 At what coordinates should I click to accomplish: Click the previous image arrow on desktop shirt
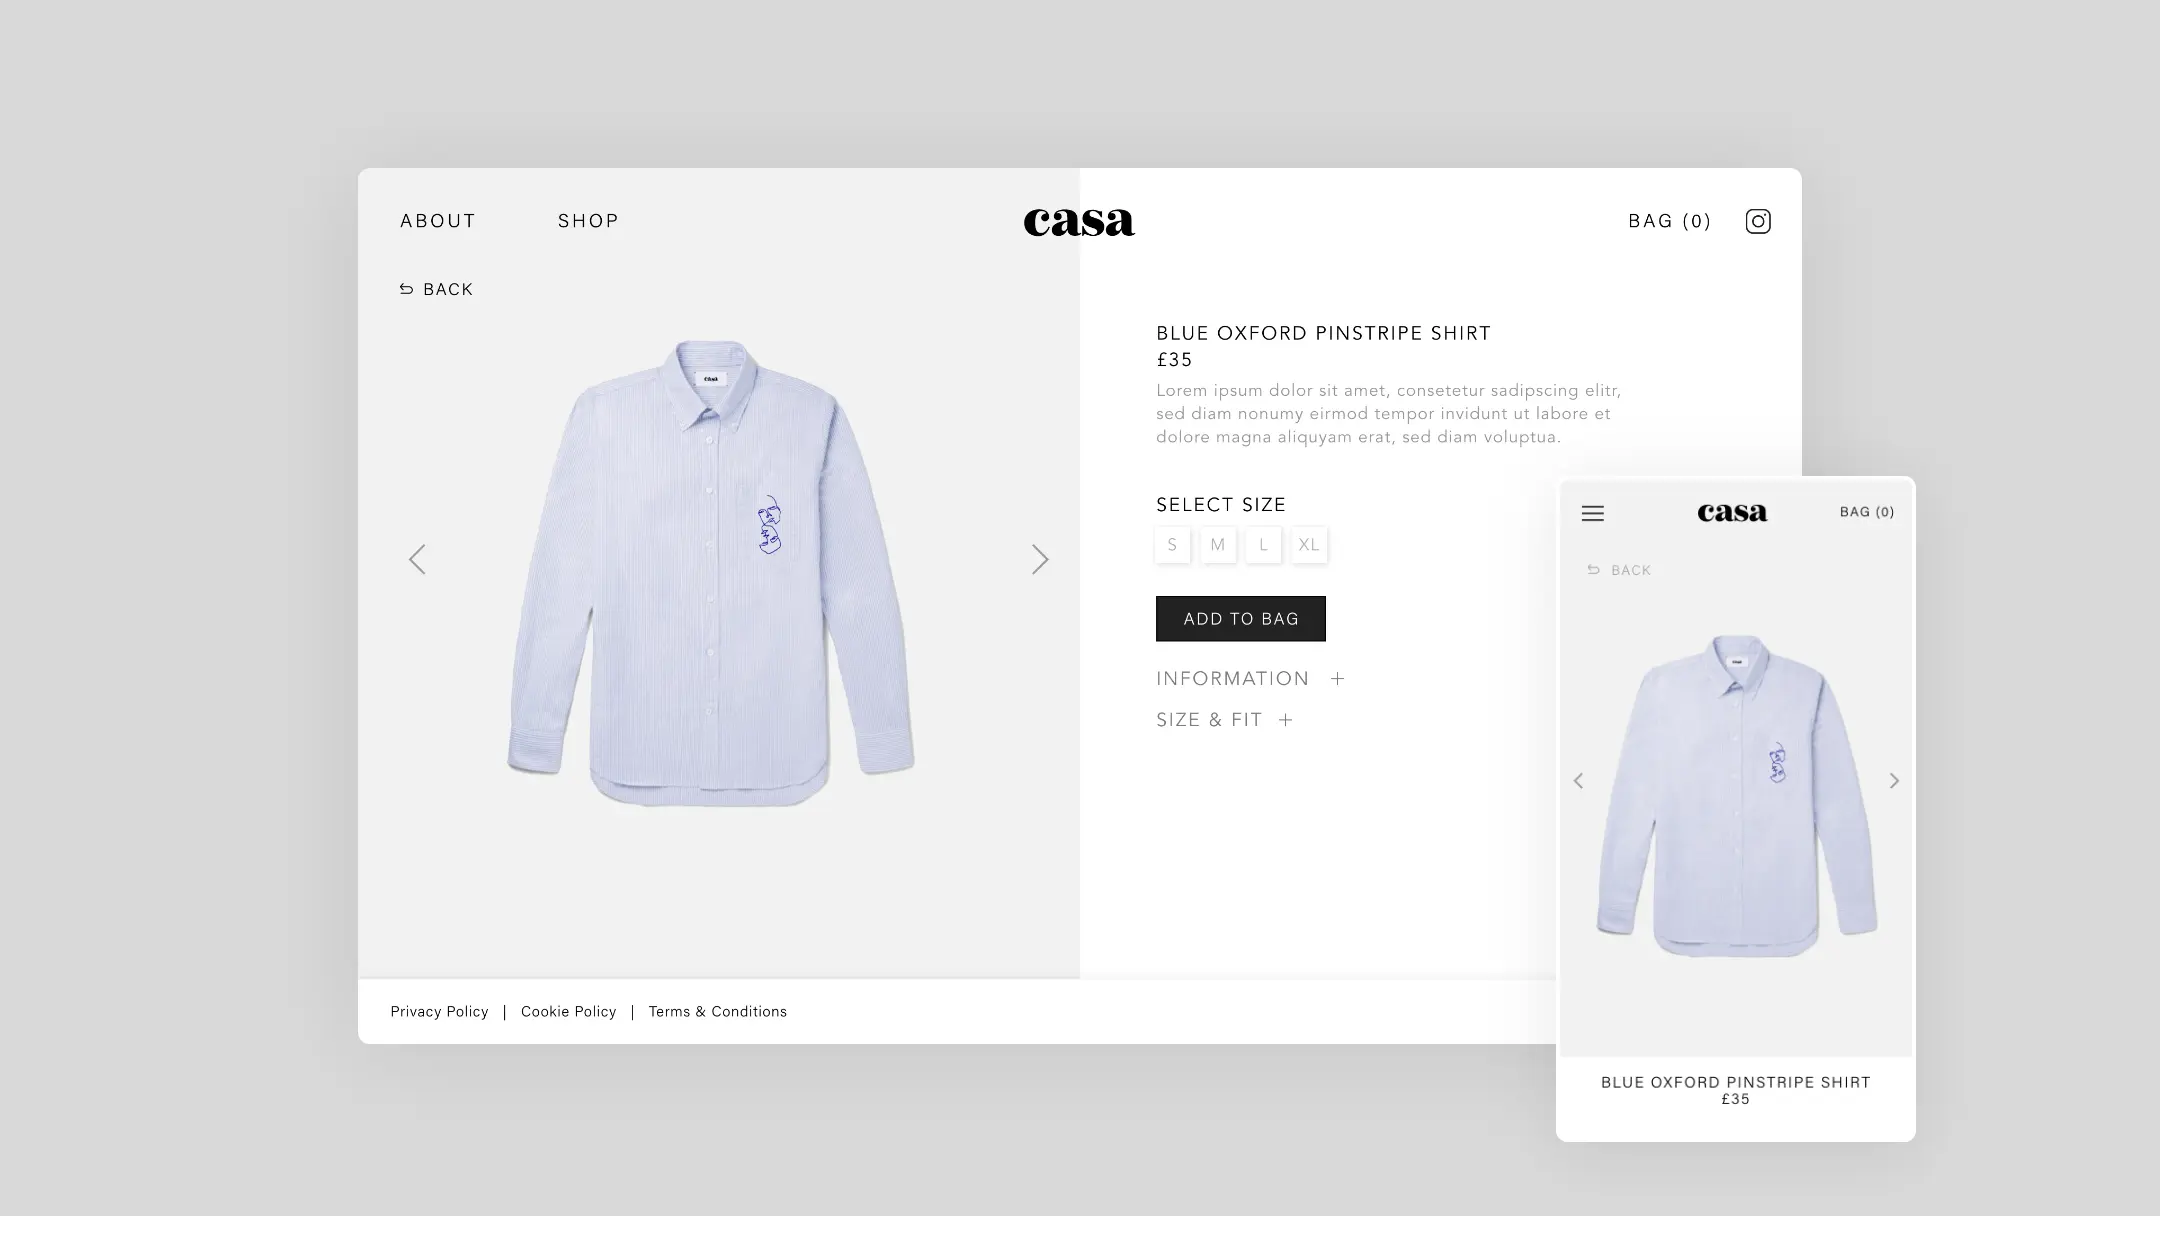417,559
